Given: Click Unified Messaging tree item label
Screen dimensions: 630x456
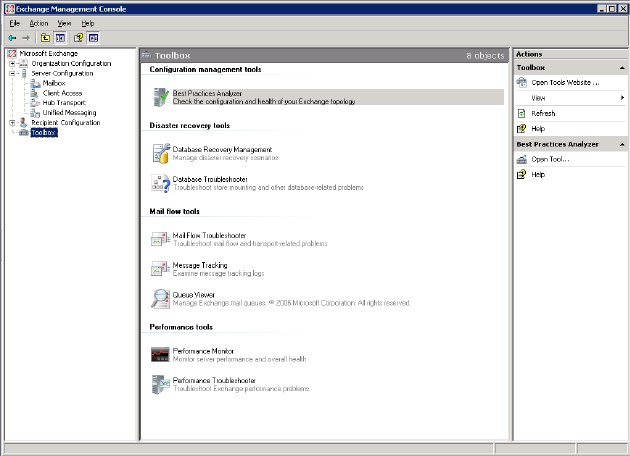Looking at the screenshot, I should (x=70, y=113).
